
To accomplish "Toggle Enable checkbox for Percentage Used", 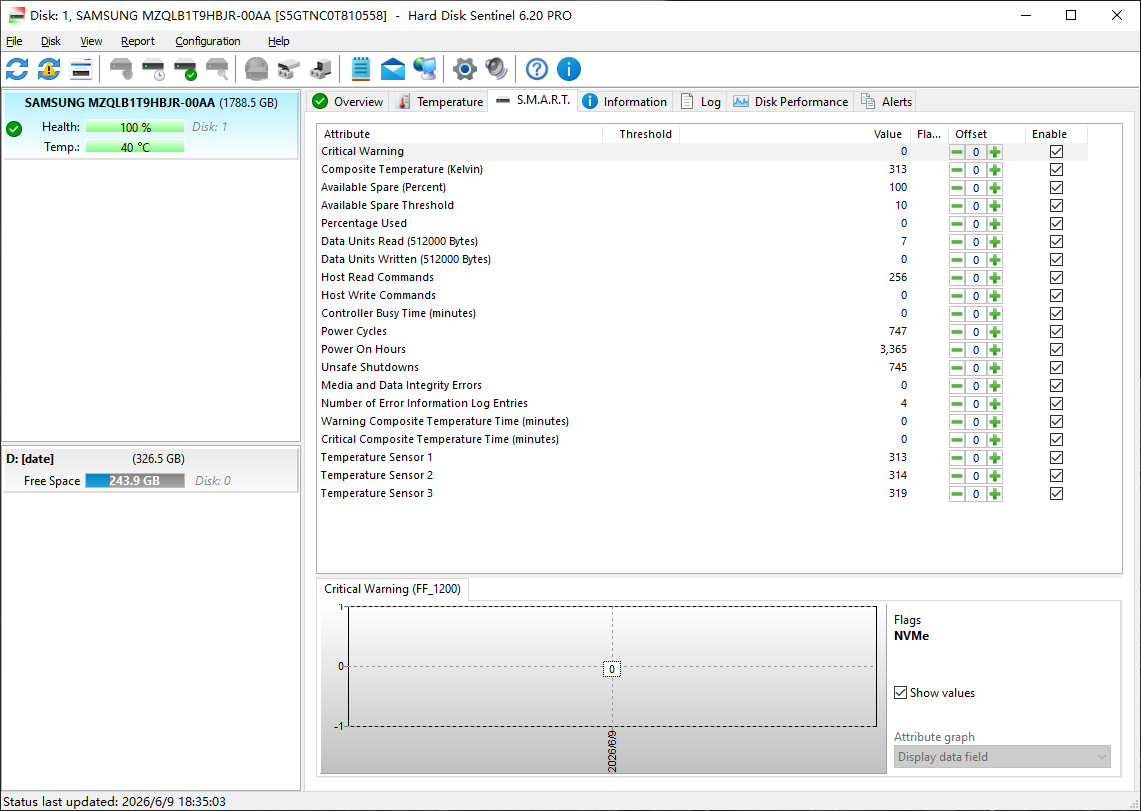I will click(x=1057, y=223).
